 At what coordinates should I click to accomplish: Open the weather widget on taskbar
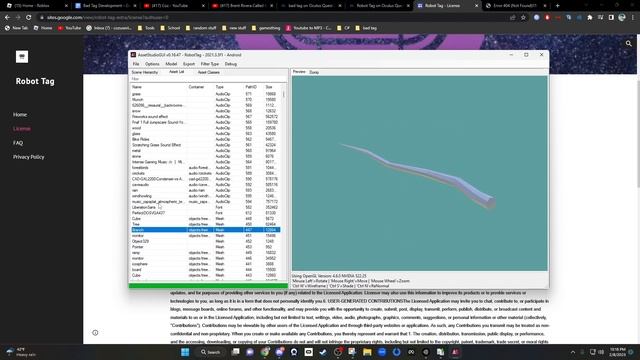[x=21, y=352]
